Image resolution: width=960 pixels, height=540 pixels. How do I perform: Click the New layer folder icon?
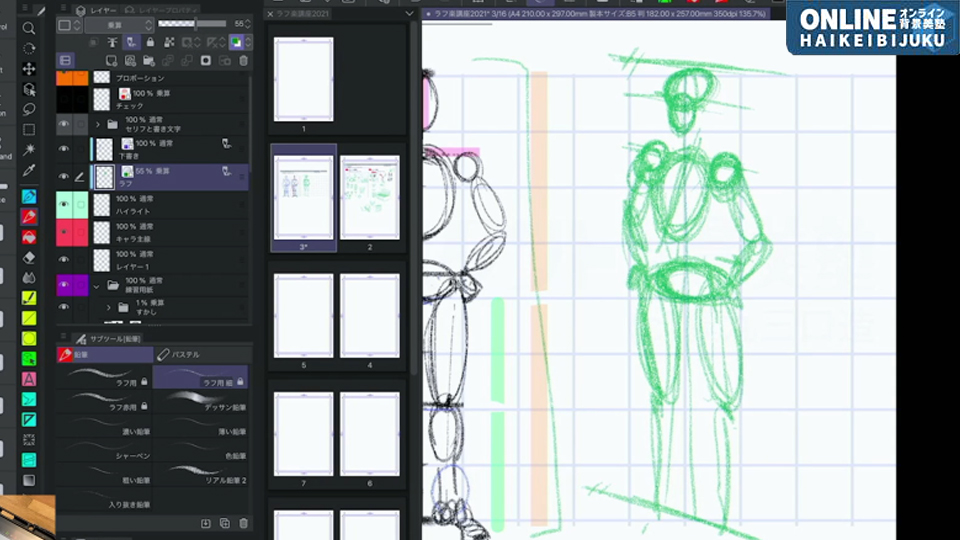(x=149, y=61)
